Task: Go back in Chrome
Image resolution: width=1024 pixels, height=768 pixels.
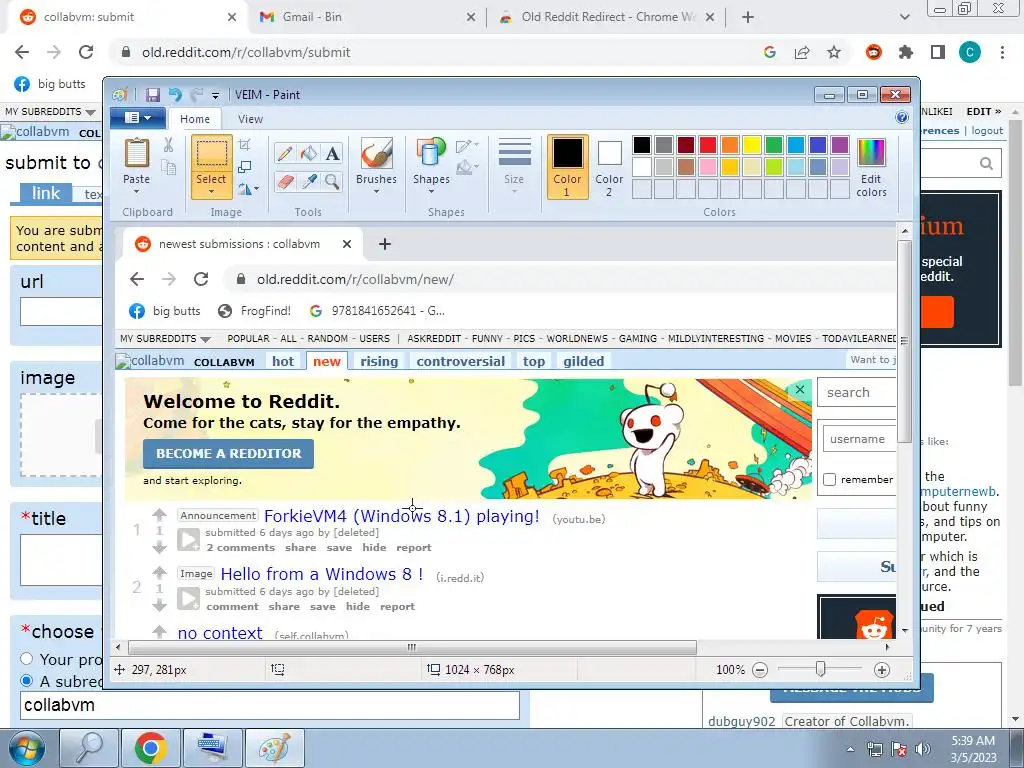Action: coord(22,52)
